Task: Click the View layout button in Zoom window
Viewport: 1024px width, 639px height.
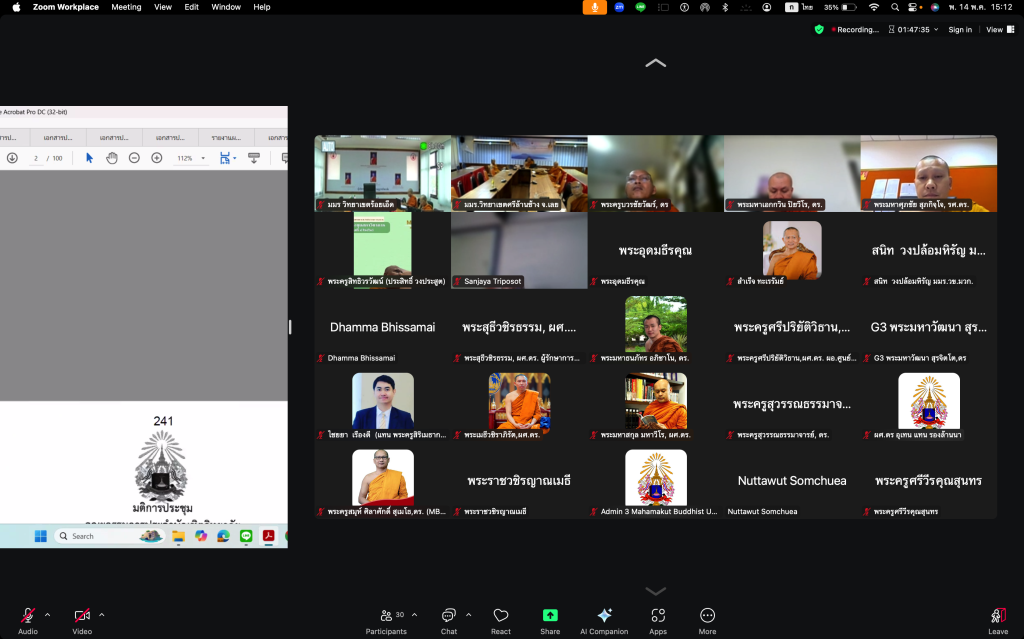Action: coord(1000,29)
